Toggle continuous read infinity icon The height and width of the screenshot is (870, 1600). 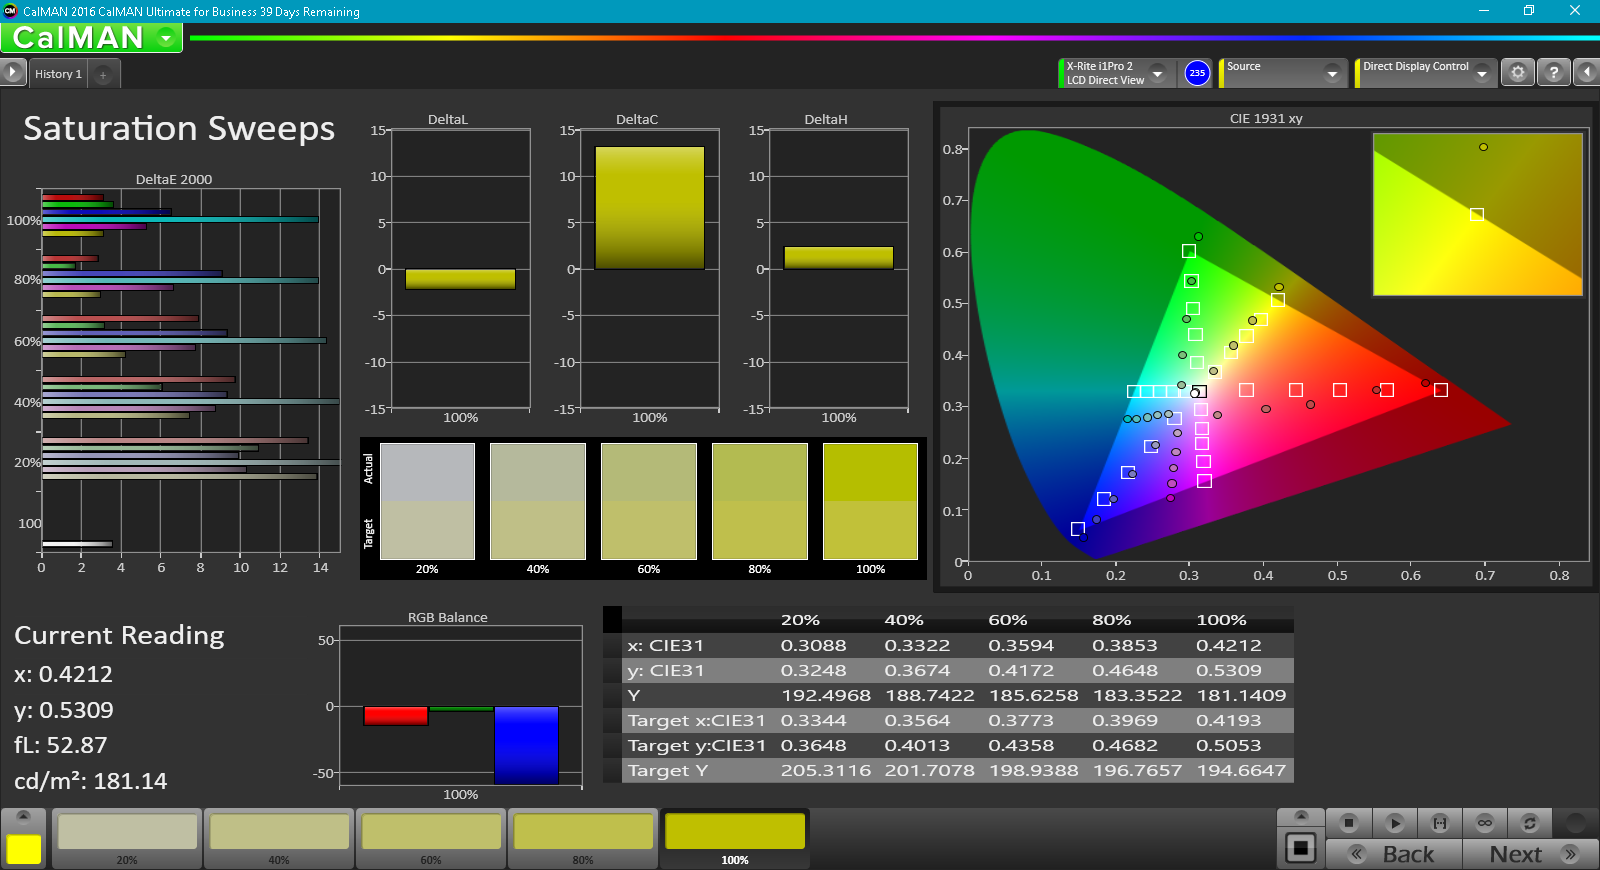point(1484,823)
